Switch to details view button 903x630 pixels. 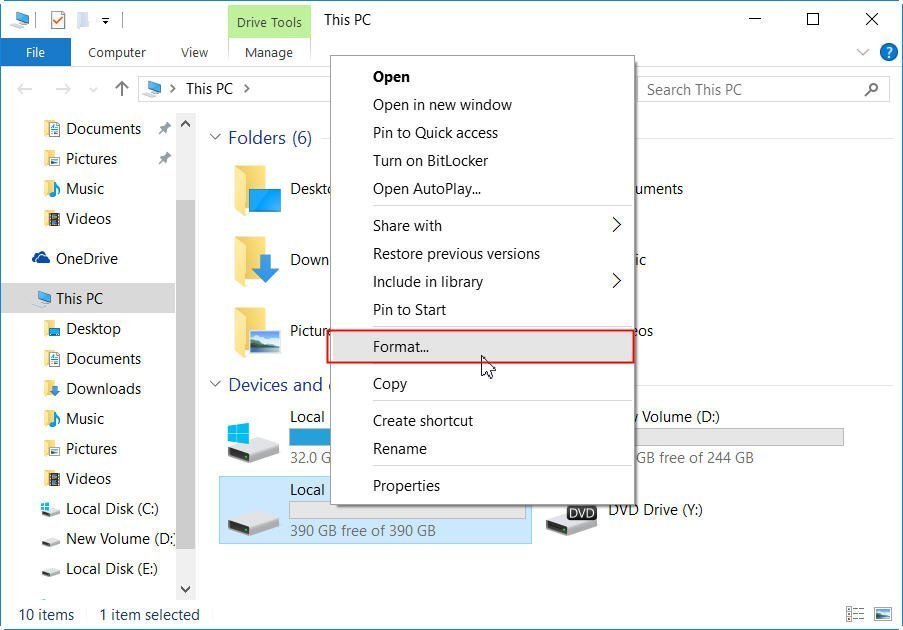[855, 614]
